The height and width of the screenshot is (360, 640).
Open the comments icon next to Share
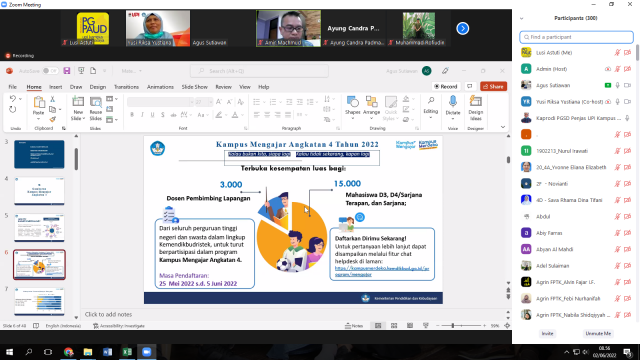tap(470, 87)
